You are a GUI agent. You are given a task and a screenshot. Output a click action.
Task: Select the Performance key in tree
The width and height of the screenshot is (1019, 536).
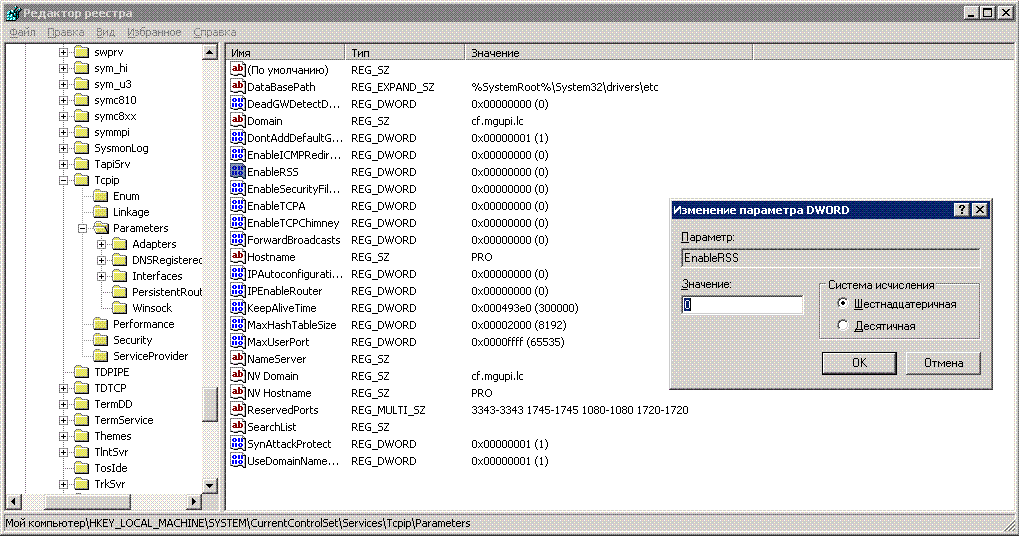point(143,324)
